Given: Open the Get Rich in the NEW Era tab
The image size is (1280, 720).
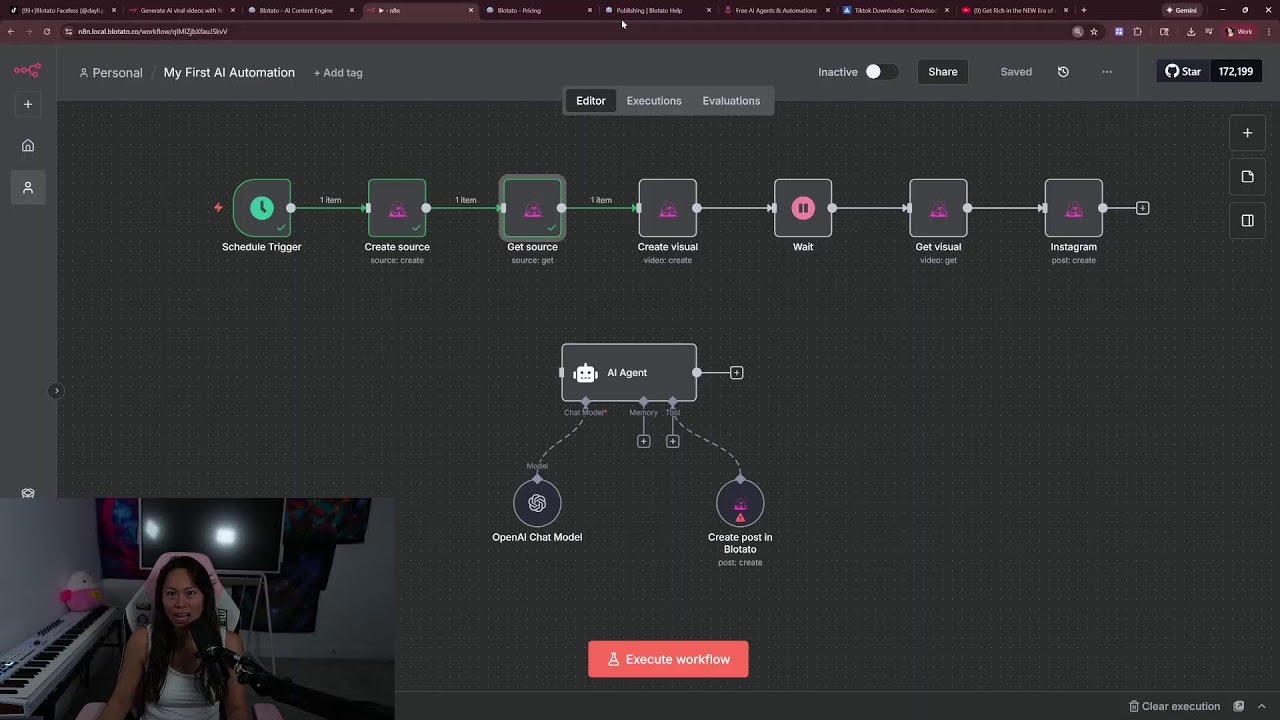Looking at the screenshot, I should click(x=1014, y=10).
